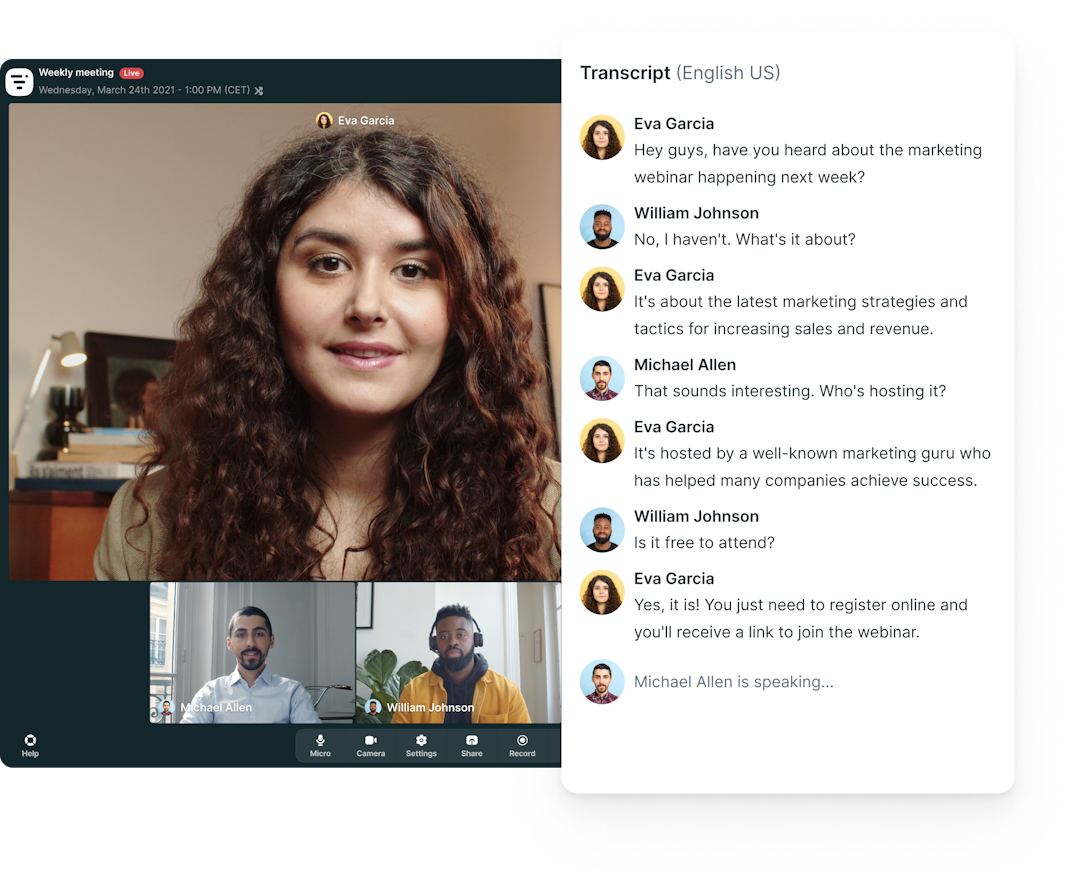Select the Weekly meeting title
This screenshot has width=1080, height=891.
click(x=76, y=72)
